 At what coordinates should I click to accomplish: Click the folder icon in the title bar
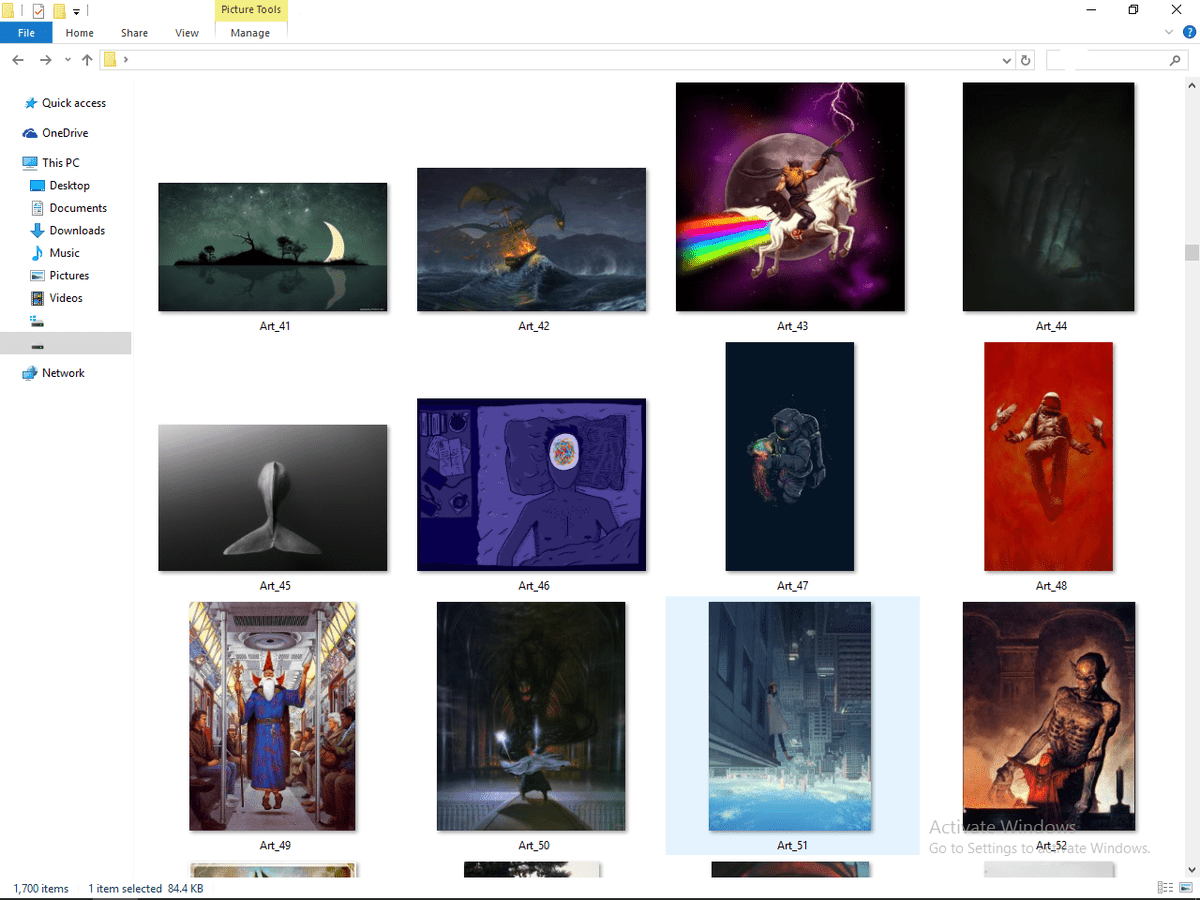coord(8,11)
